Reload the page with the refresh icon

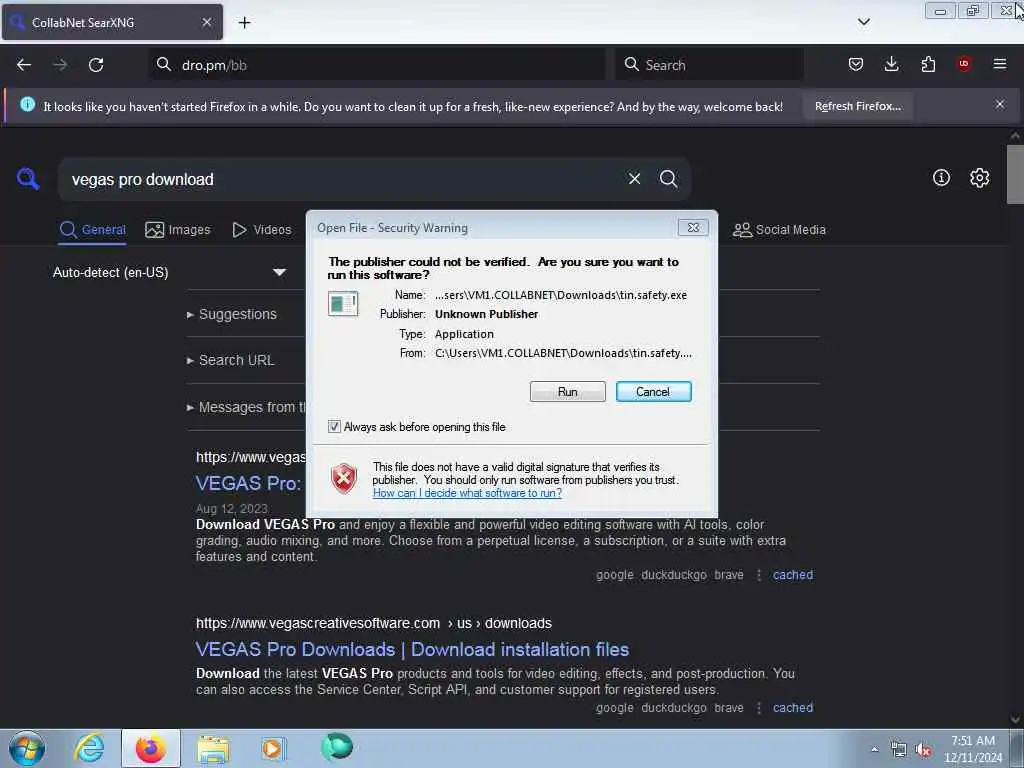96,65
